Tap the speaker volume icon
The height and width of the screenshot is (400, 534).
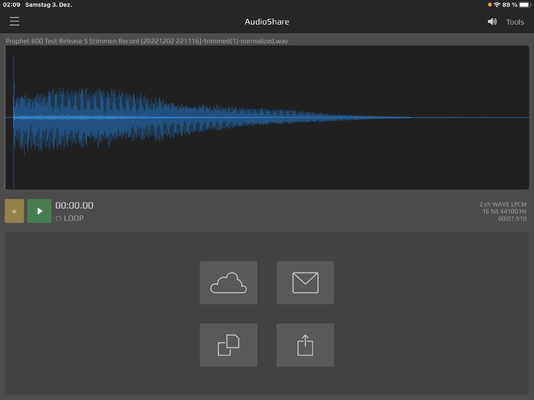pyautogui.click(x=492, y=22)
